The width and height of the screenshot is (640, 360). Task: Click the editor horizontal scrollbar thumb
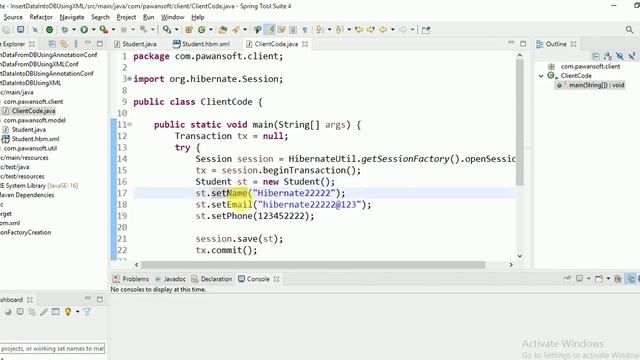coord(313,265)
